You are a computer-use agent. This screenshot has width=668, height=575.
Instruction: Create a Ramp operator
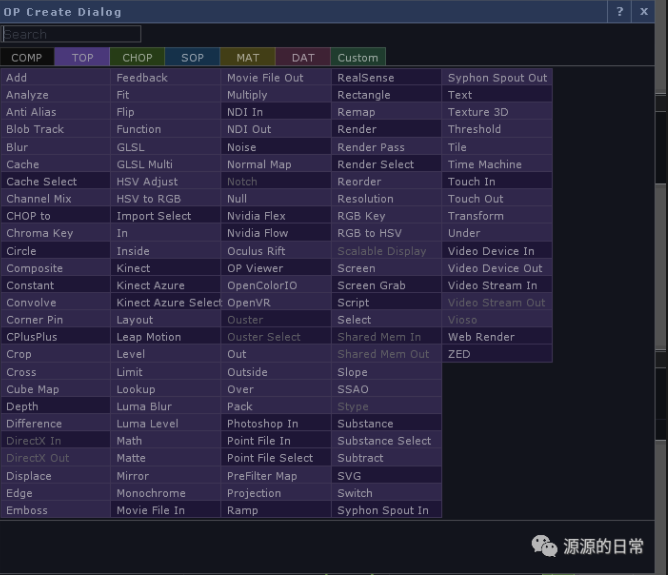(x=276, y=510)
